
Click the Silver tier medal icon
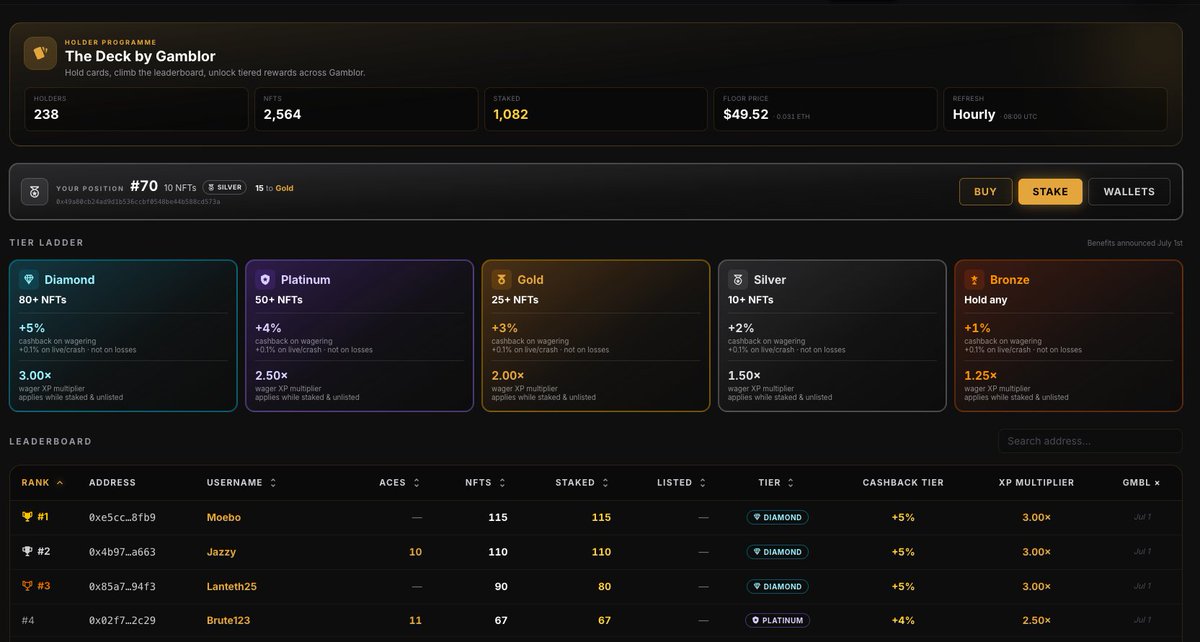tap(738, 280)
